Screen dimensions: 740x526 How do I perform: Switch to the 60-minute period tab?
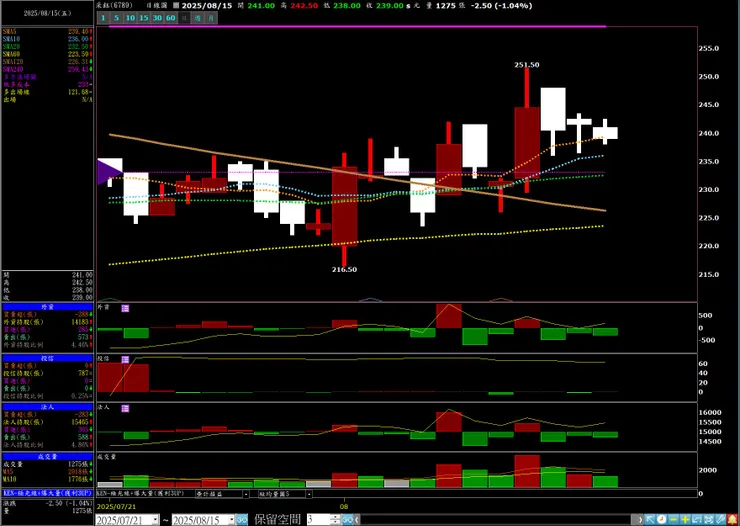pyautogui.click(x=171, y=18)
